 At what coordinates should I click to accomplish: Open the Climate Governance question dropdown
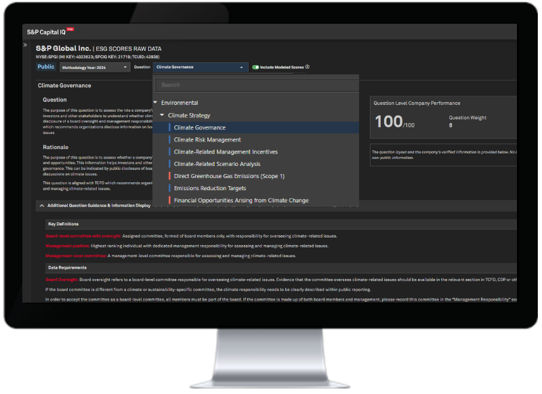tap(200, 67)
